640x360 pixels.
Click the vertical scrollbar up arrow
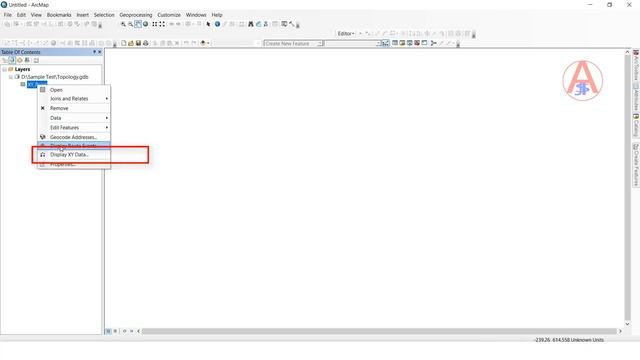click(627, 52)
